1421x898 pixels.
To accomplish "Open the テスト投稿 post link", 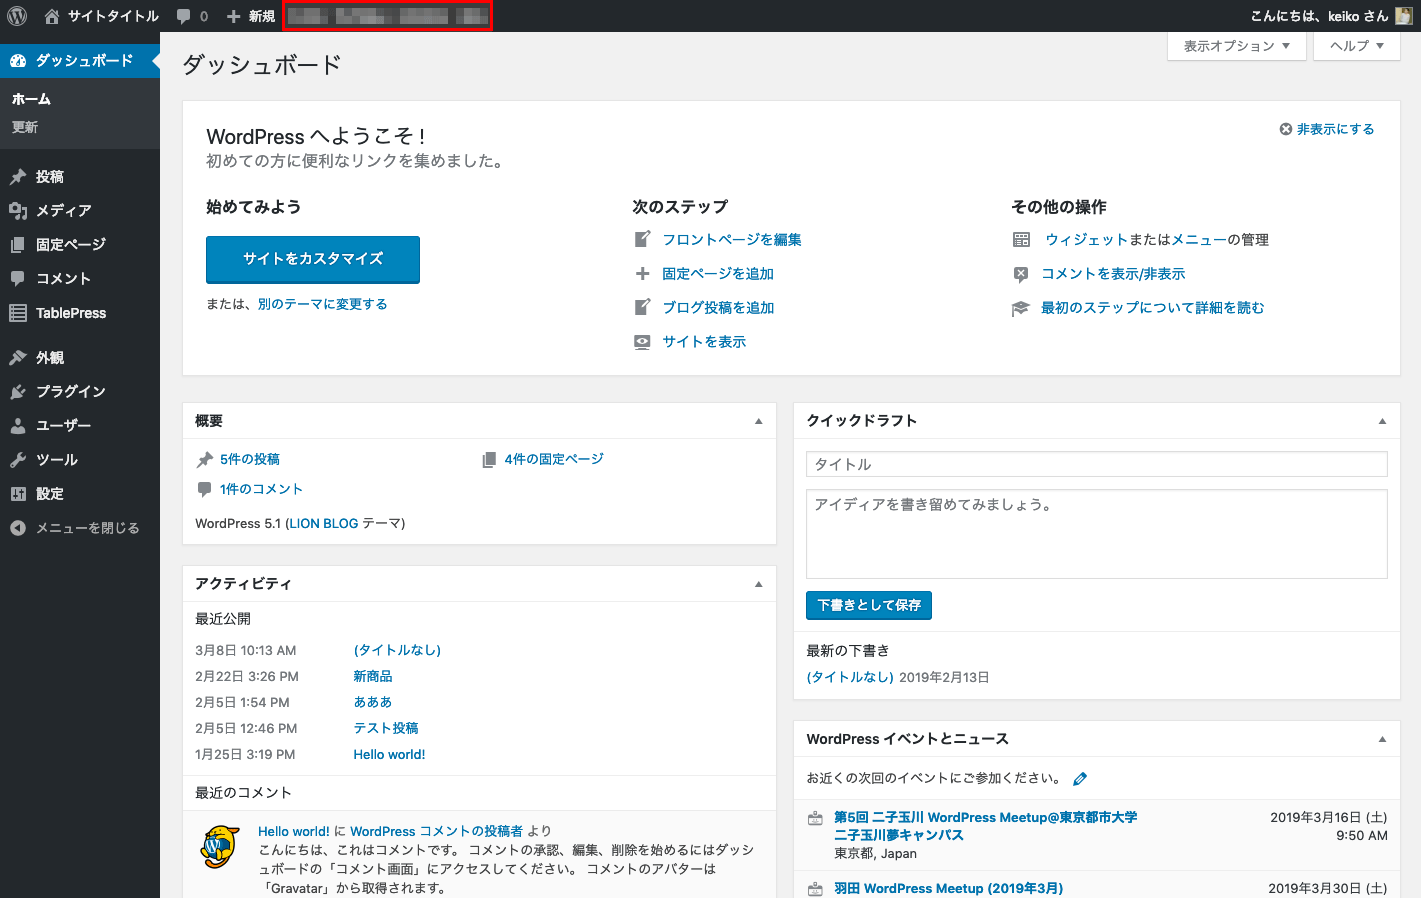I will tap(386, 728).
